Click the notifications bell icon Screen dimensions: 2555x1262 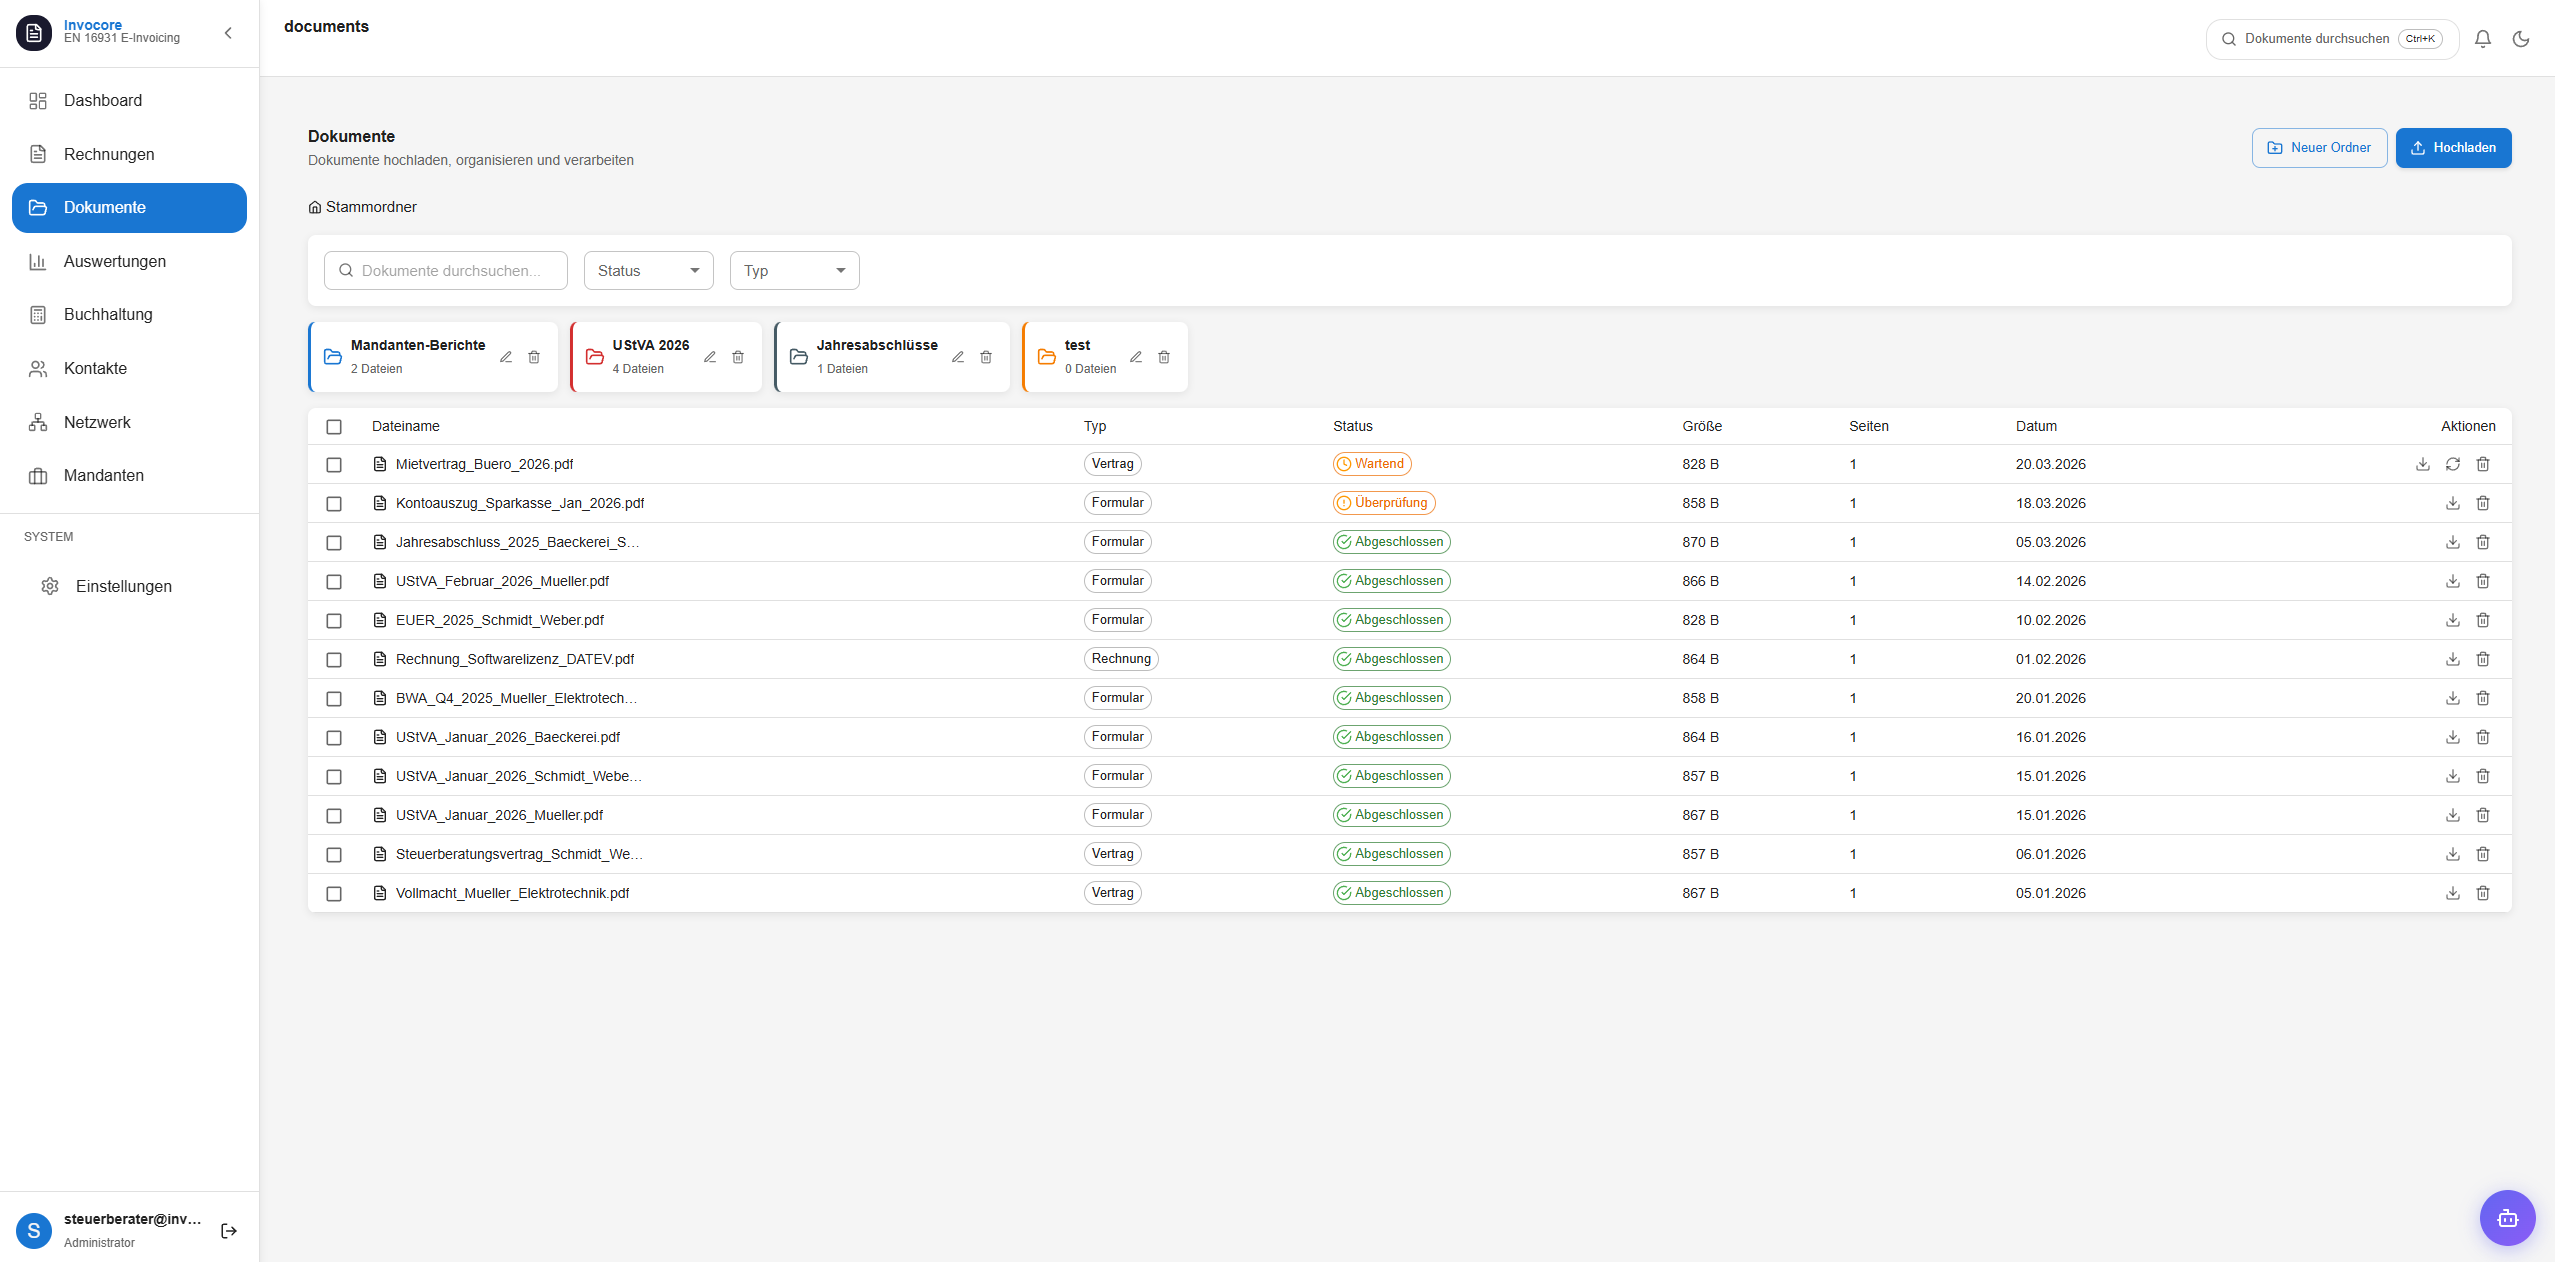click(x=2482, y=39)
